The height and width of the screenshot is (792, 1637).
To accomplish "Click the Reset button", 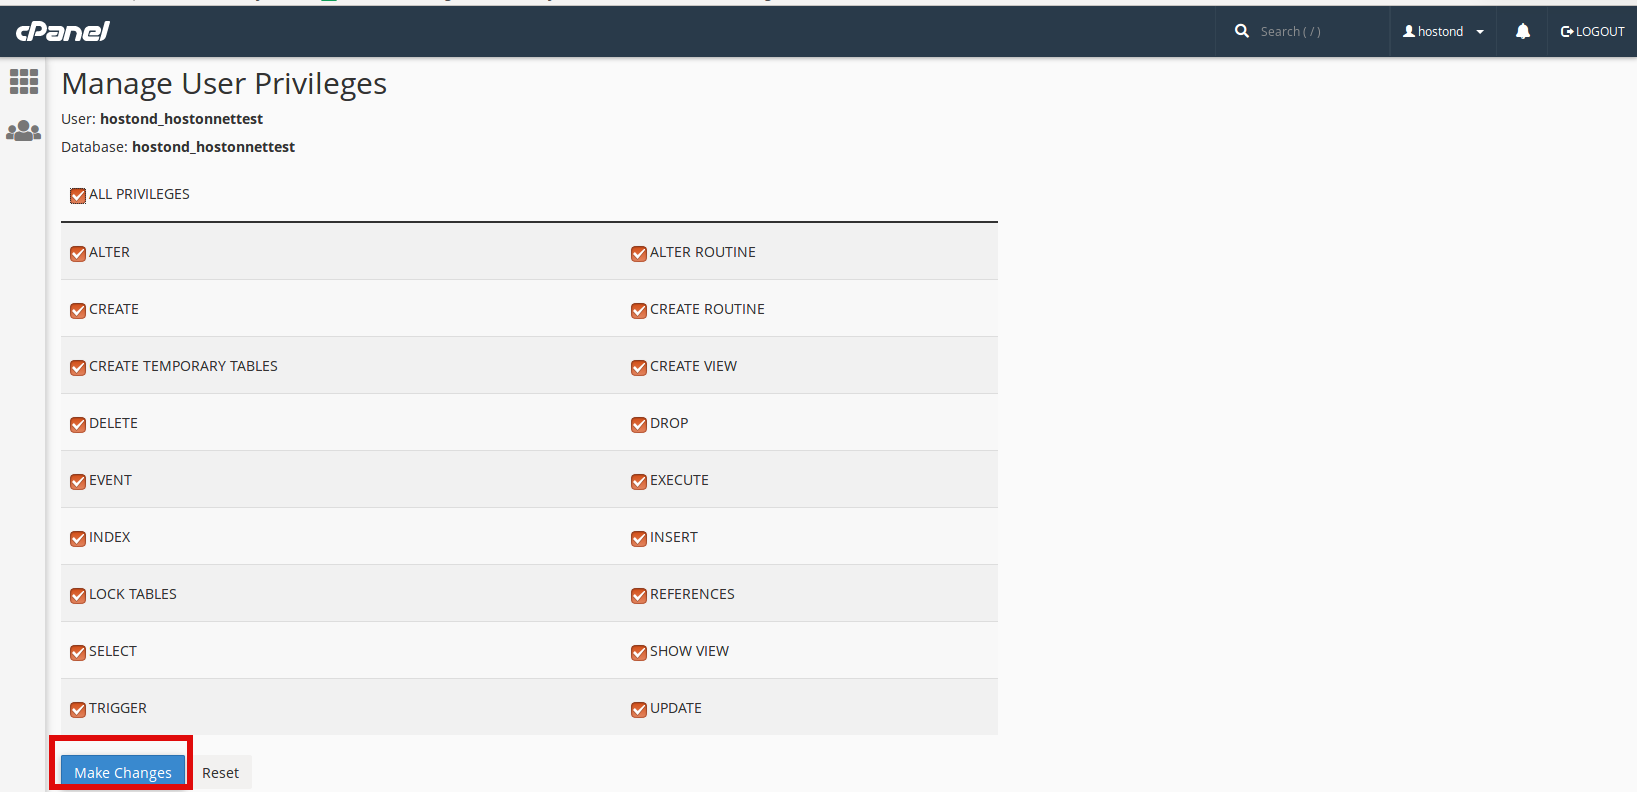I will pos(220,772).
